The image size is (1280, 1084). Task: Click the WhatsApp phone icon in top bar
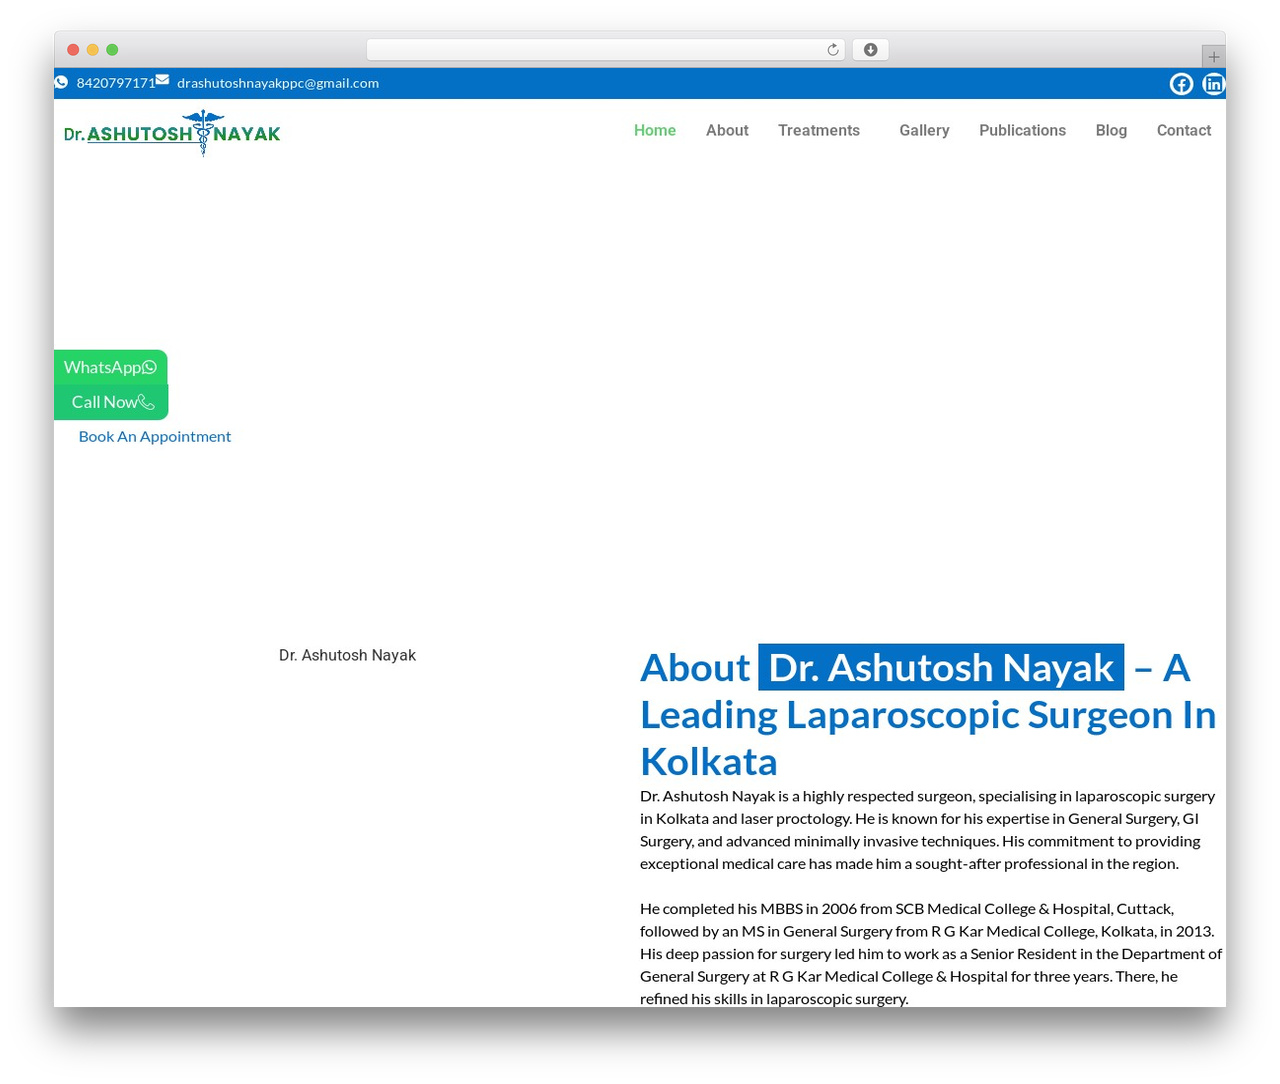coord(61,82)
